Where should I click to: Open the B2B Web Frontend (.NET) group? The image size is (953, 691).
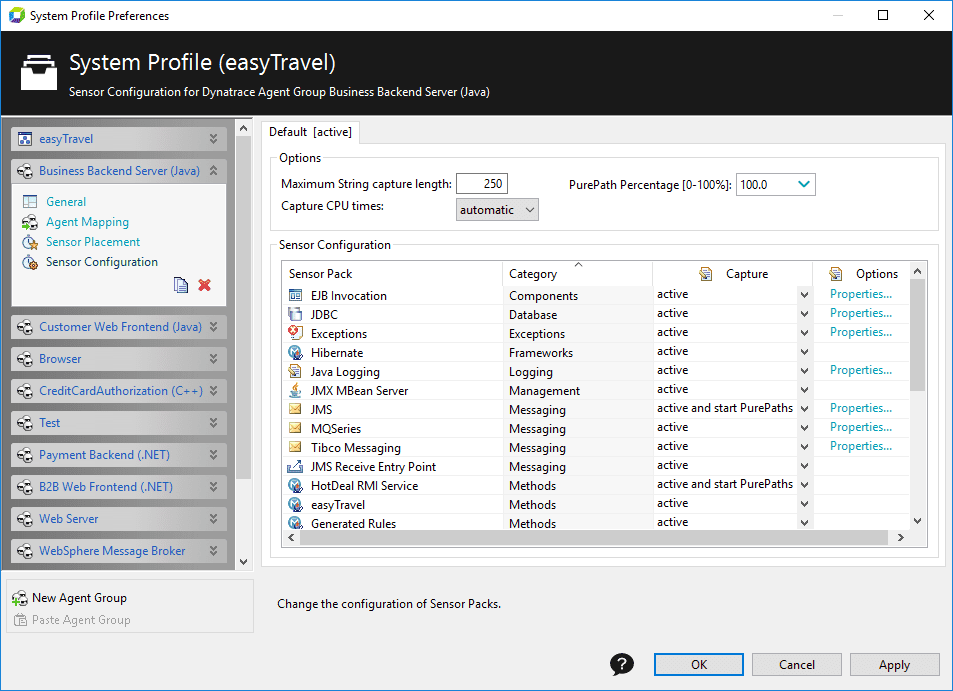119,487
